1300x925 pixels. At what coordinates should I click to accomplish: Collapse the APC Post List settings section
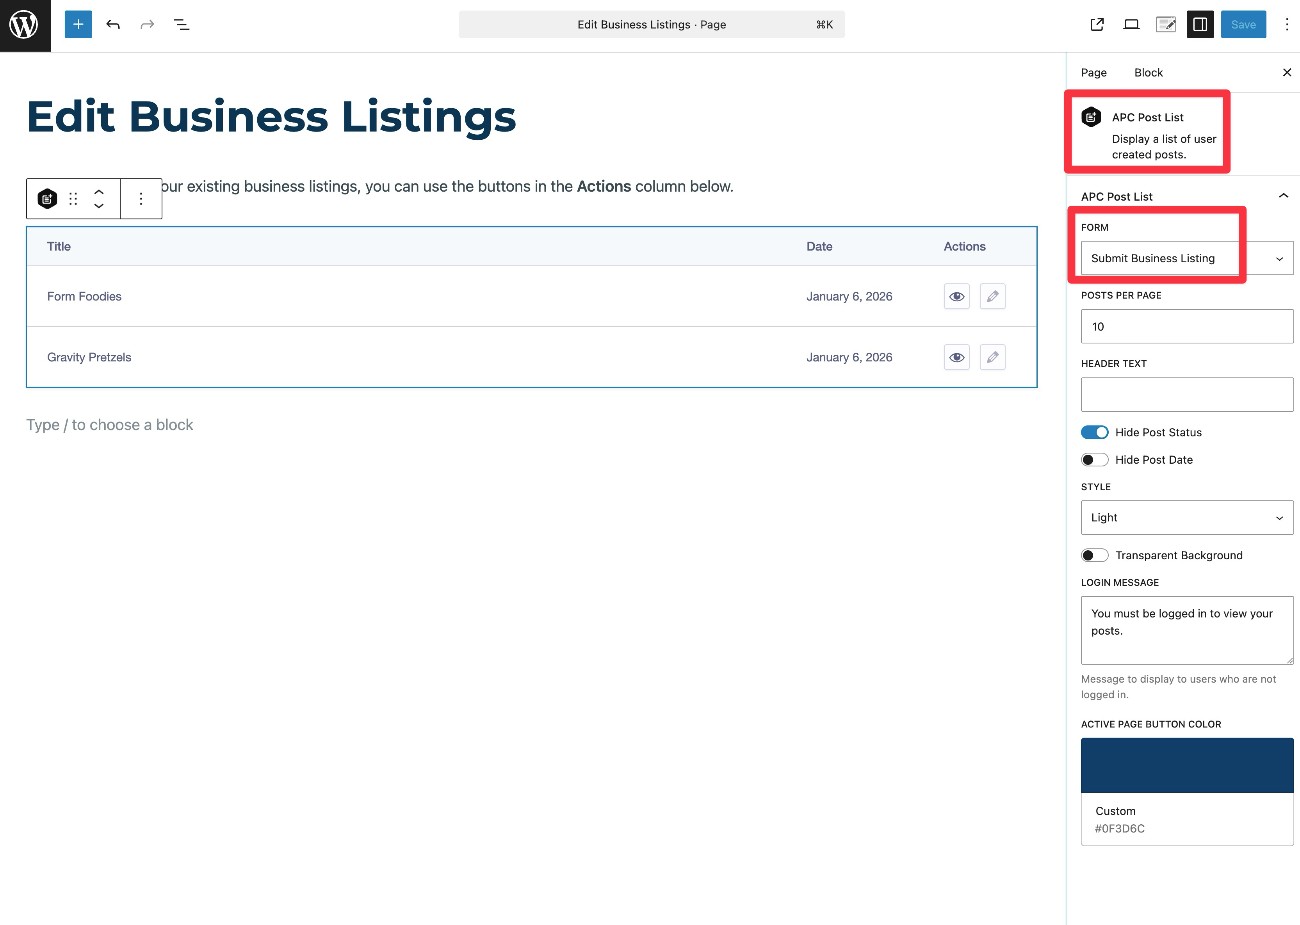tap(1281, 196)
